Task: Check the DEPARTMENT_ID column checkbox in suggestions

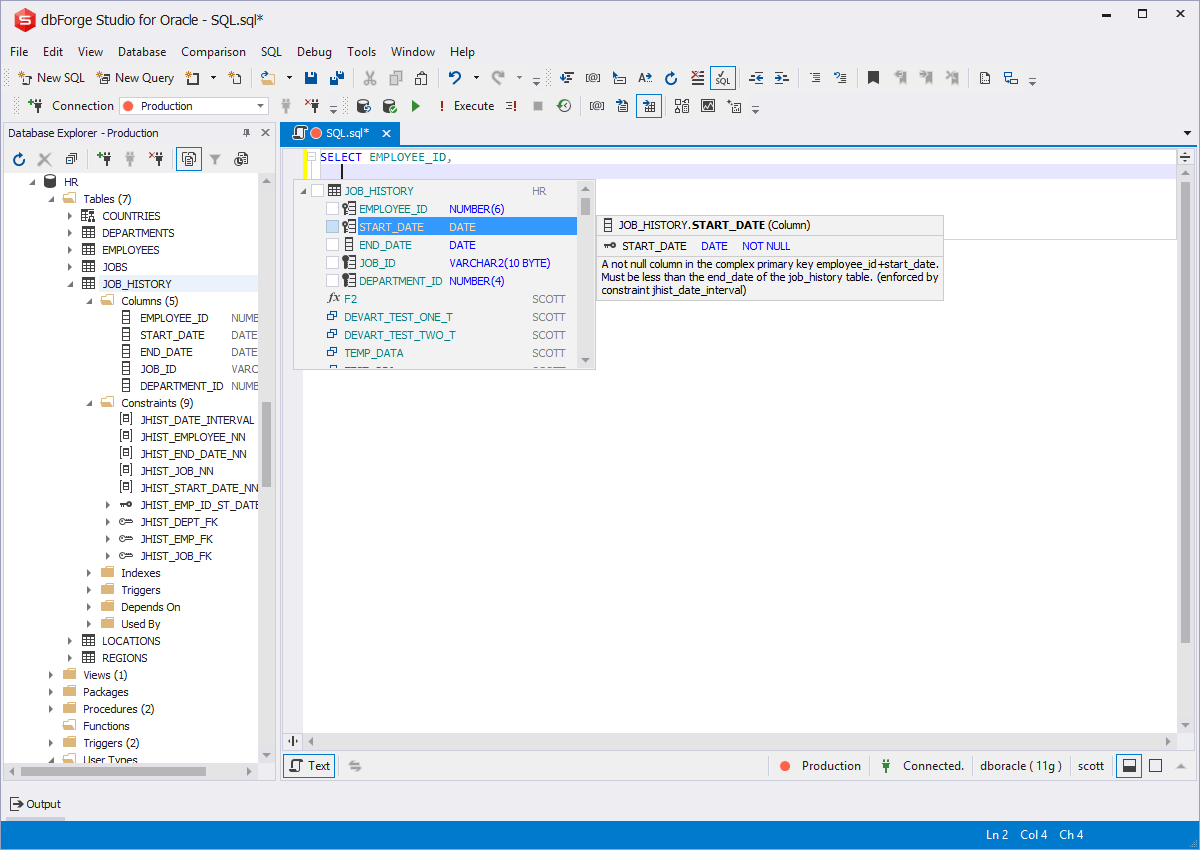Action: coord(333,281)
